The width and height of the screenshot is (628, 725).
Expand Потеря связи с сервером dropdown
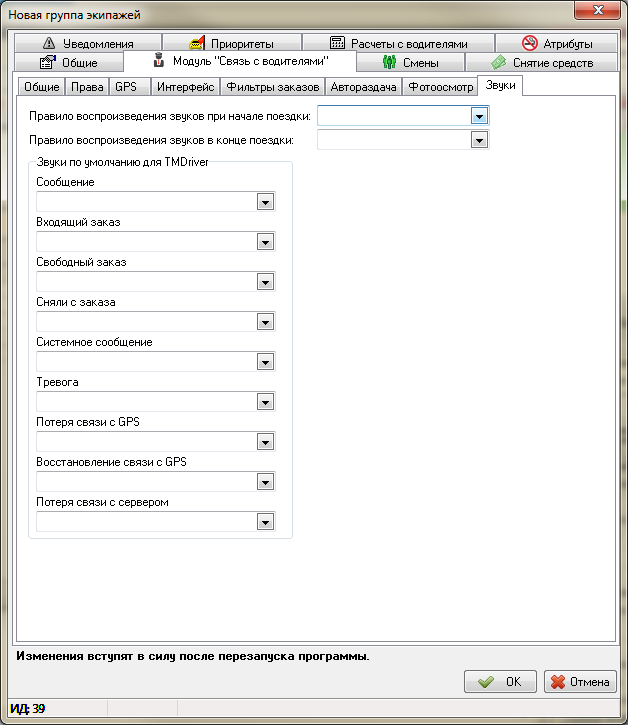[x=265, y=522]
